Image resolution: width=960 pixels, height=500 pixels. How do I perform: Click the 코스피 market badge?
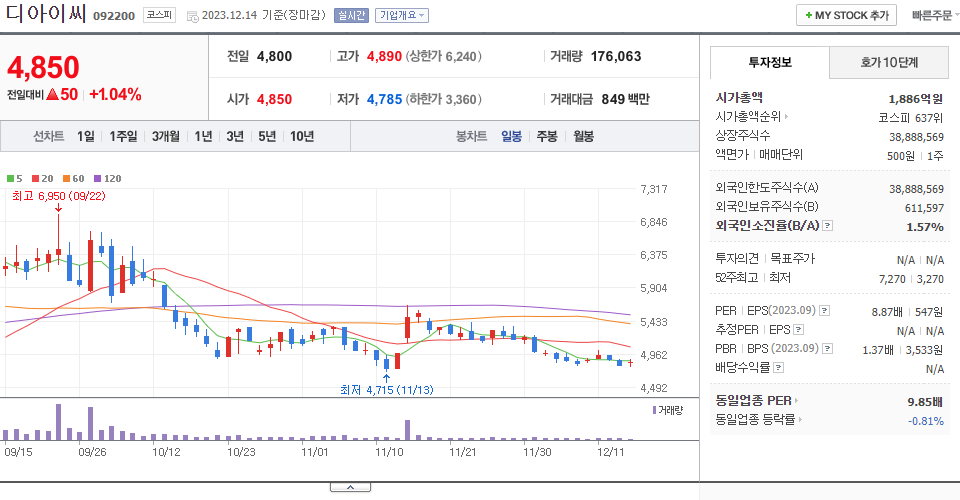(159, 15)
